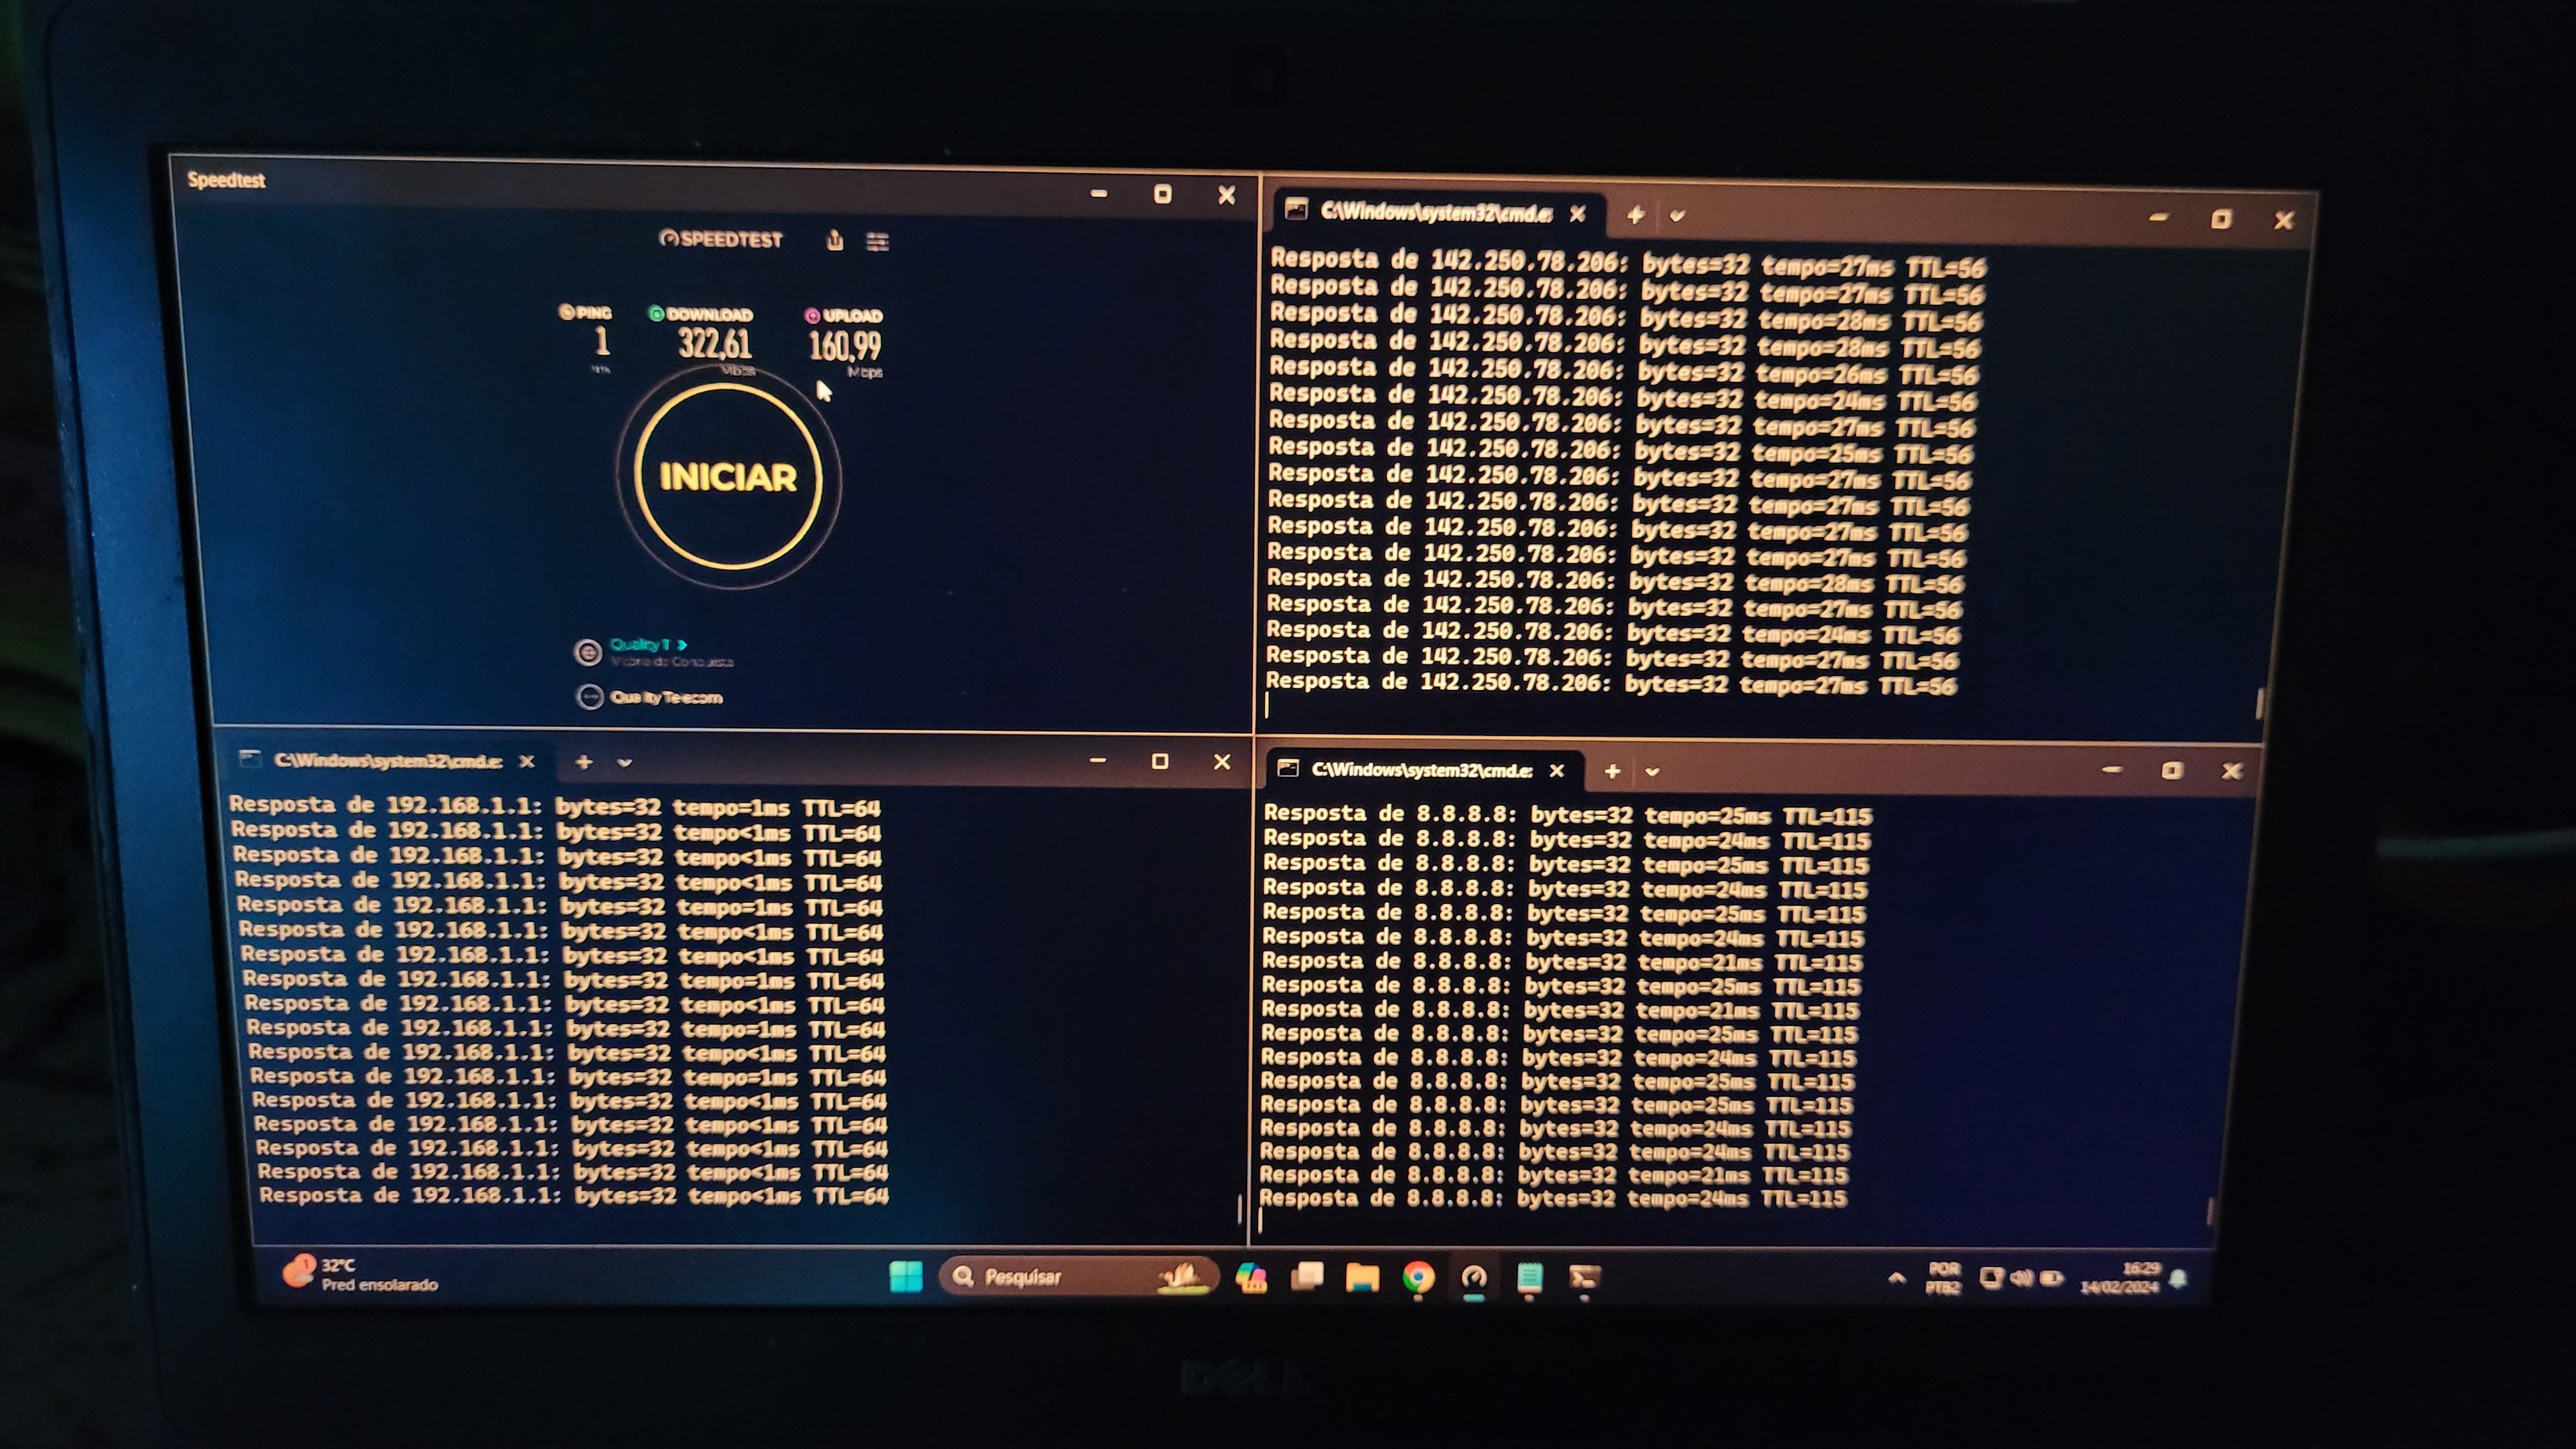Screen dimensions: 2576x1449
Task: Open the Quality Telecom provider entry
Action: [x=665, y=697]
